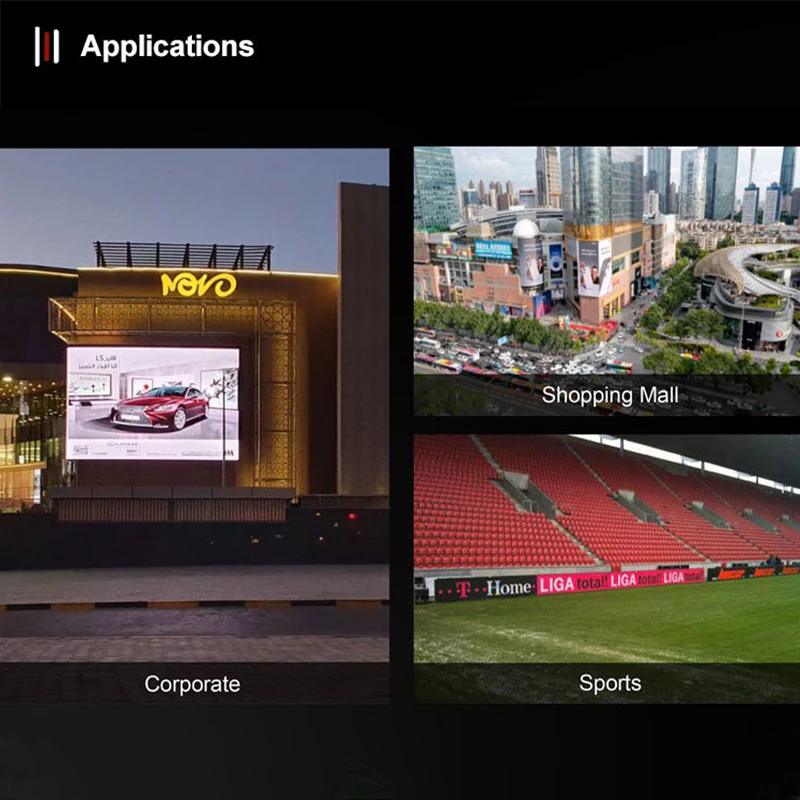Click the yellow NOVO sign on building
The image size is (800, 800).
(x=198, y=285)
